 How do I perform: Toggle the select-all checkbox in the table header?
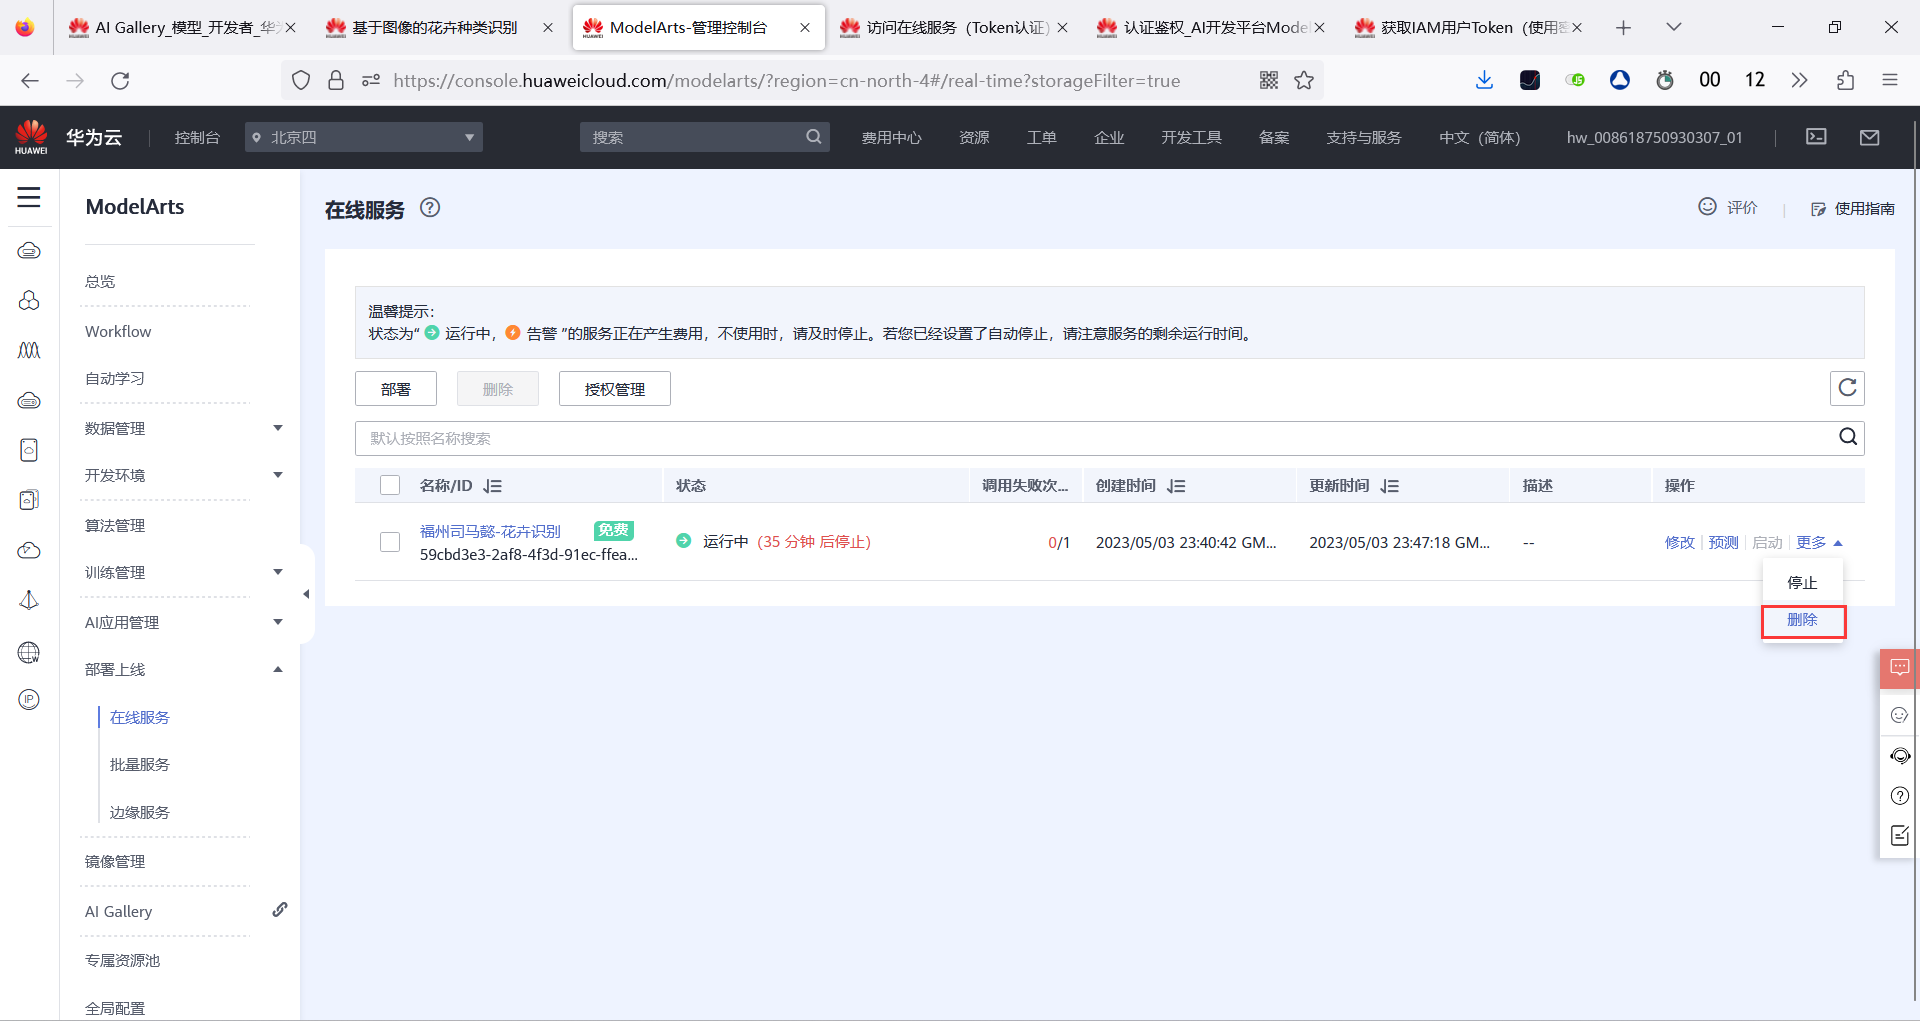coord(389,485)
